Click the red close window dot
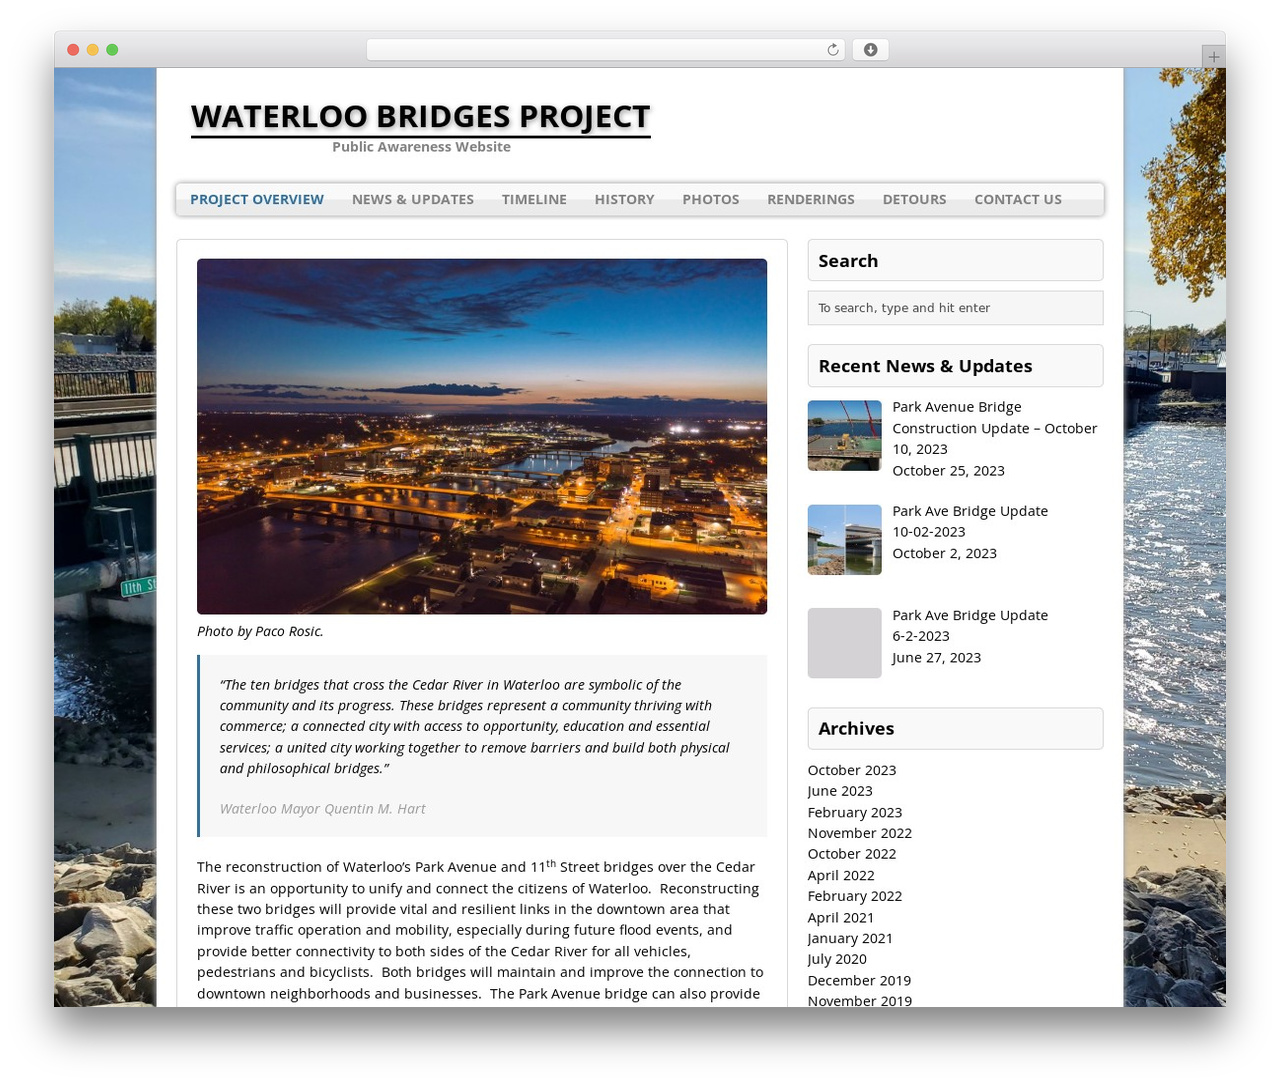The image size is (1280, 1084). pos(73,50)
